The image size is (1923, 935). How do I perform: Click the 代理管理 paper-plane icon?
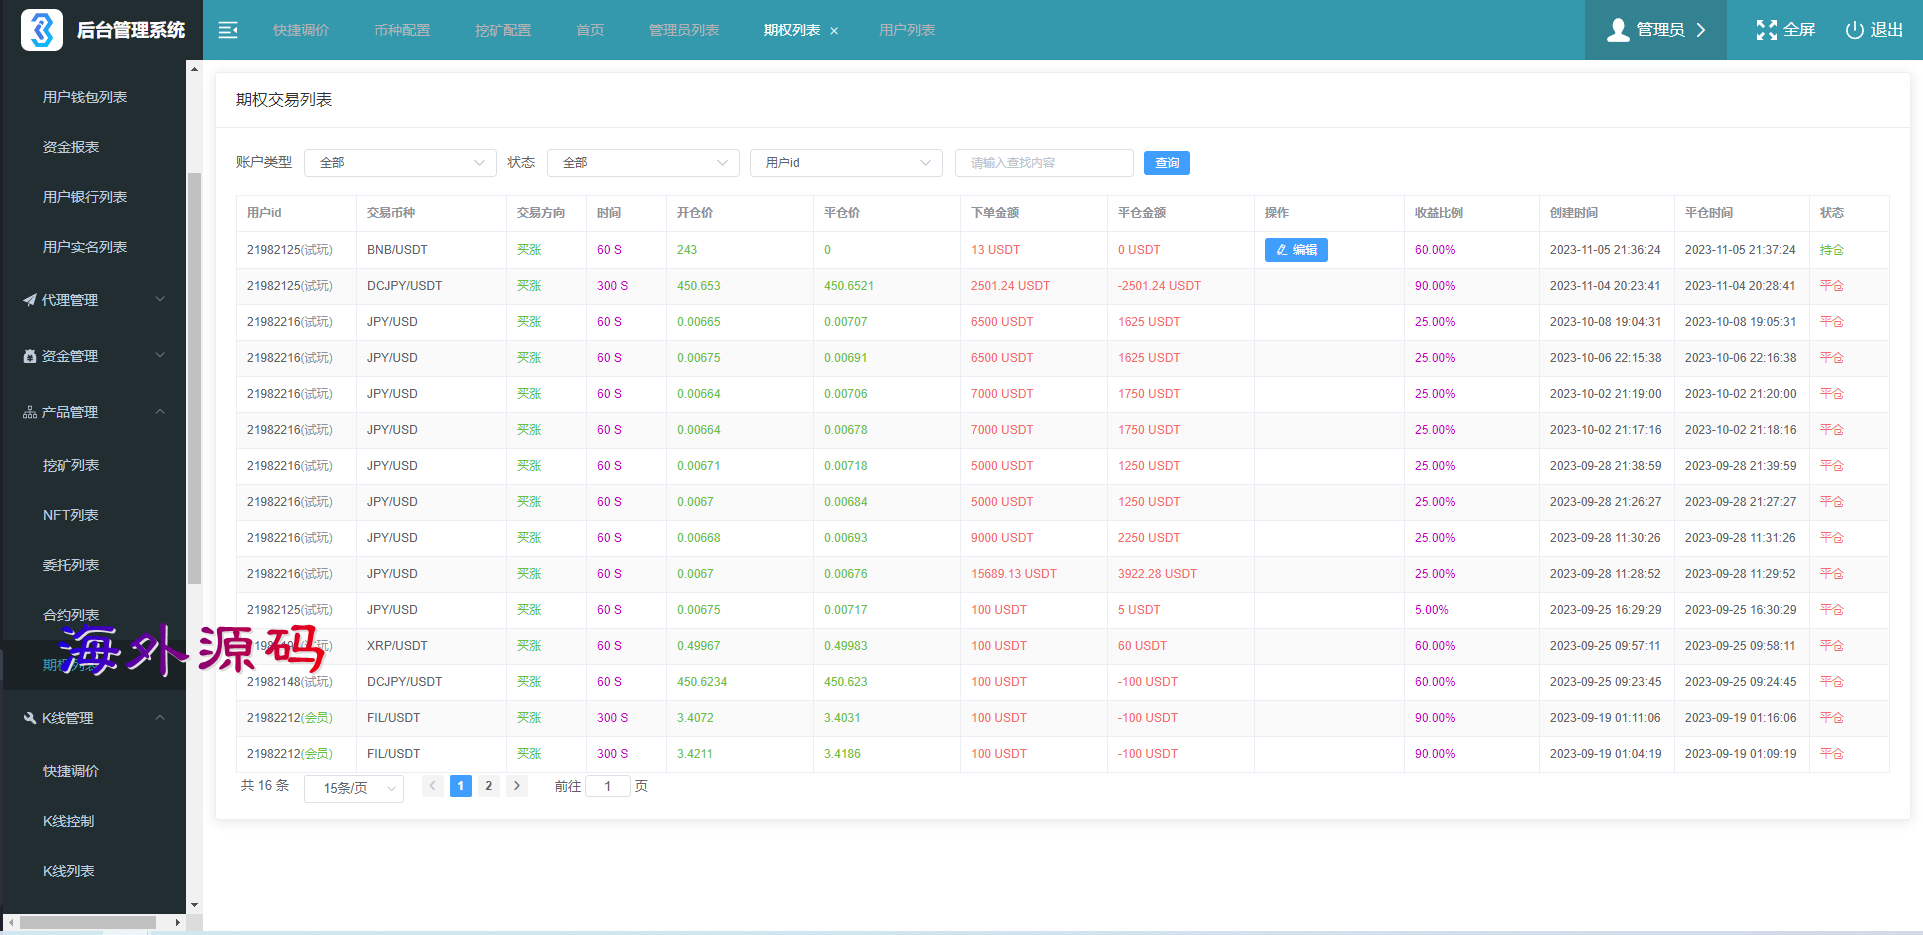(29, 300)
